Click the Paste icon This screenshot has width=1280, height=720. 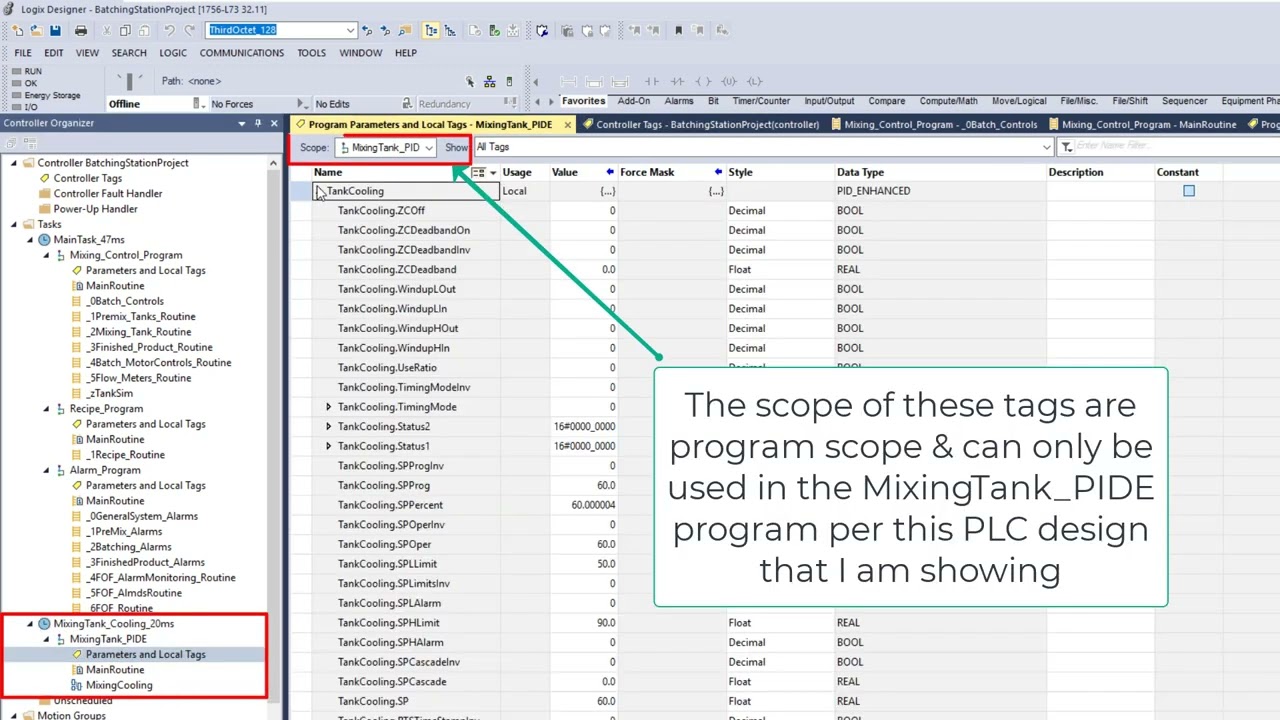tap(143, 30)
